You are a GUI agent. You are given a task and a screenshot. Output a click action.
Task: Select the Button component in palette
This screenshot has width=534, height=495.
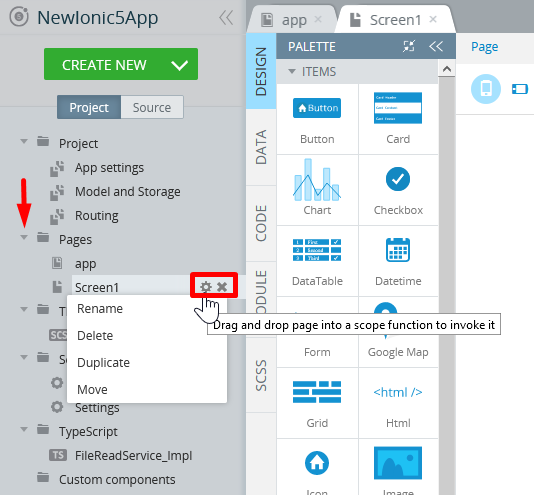click(x=317, y=119)
